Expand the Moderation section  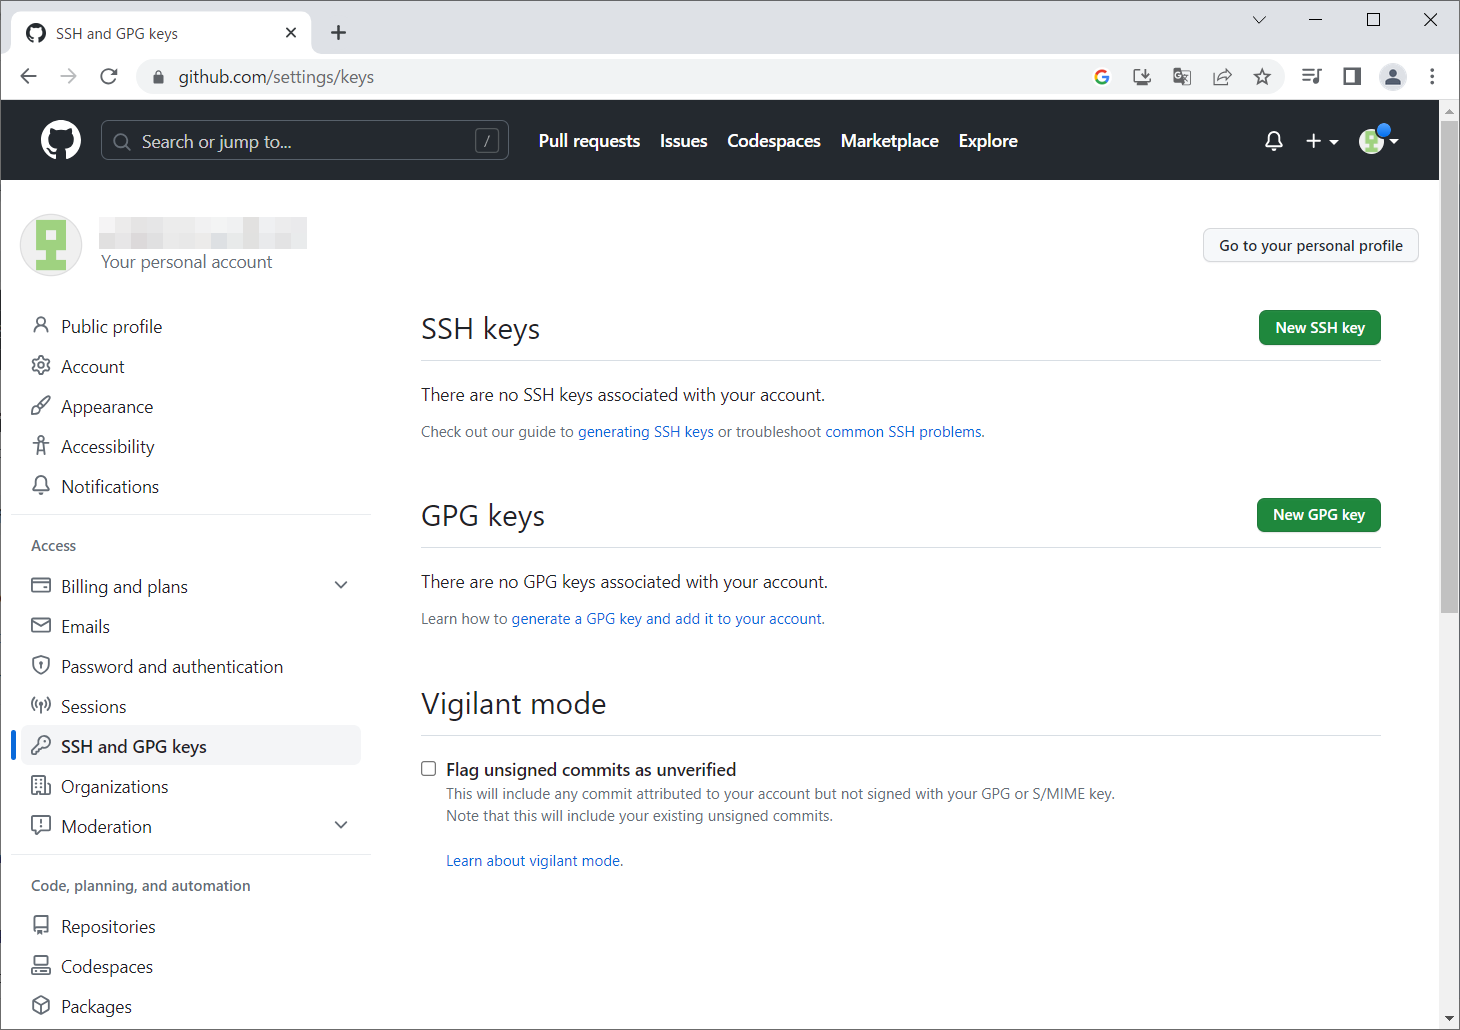tap(341, 825)
